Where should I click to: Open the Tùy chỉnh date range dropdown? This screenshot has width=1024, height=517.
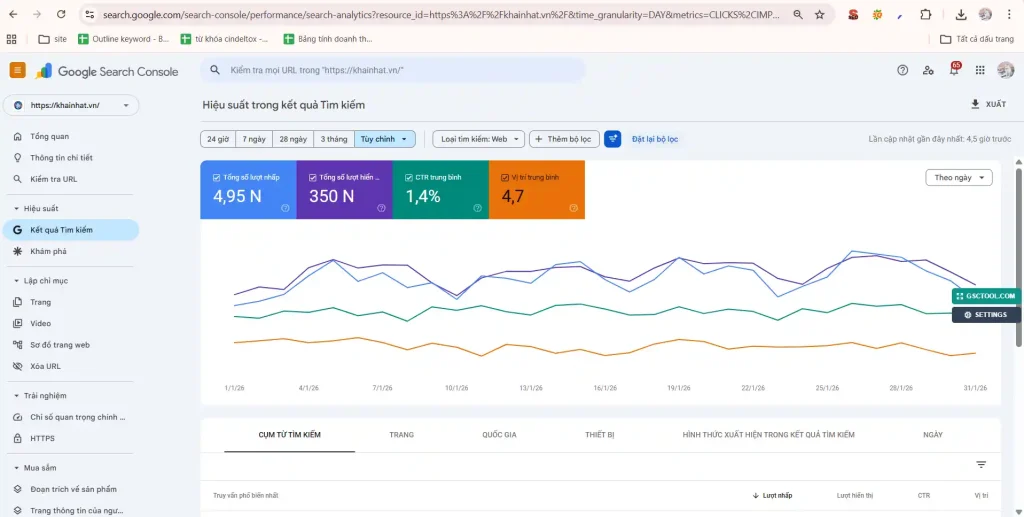coord(385,139)
